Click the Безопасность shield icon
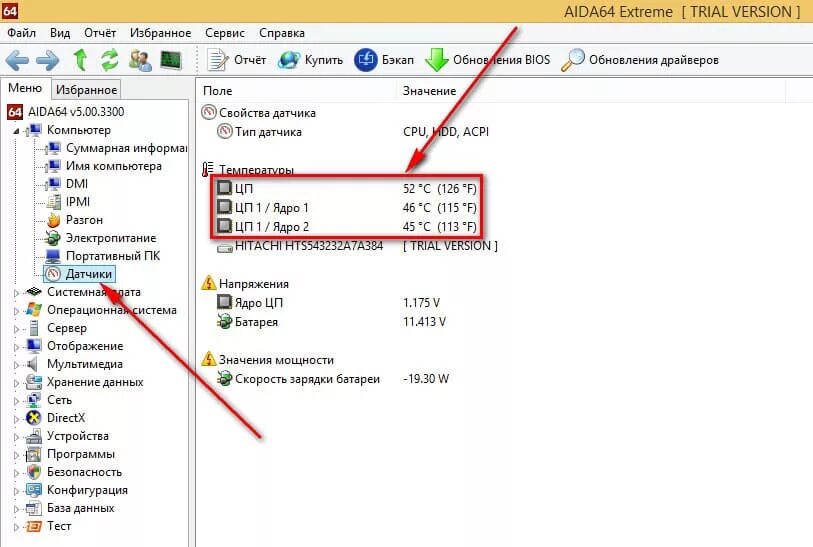 (x=34, y=472)
